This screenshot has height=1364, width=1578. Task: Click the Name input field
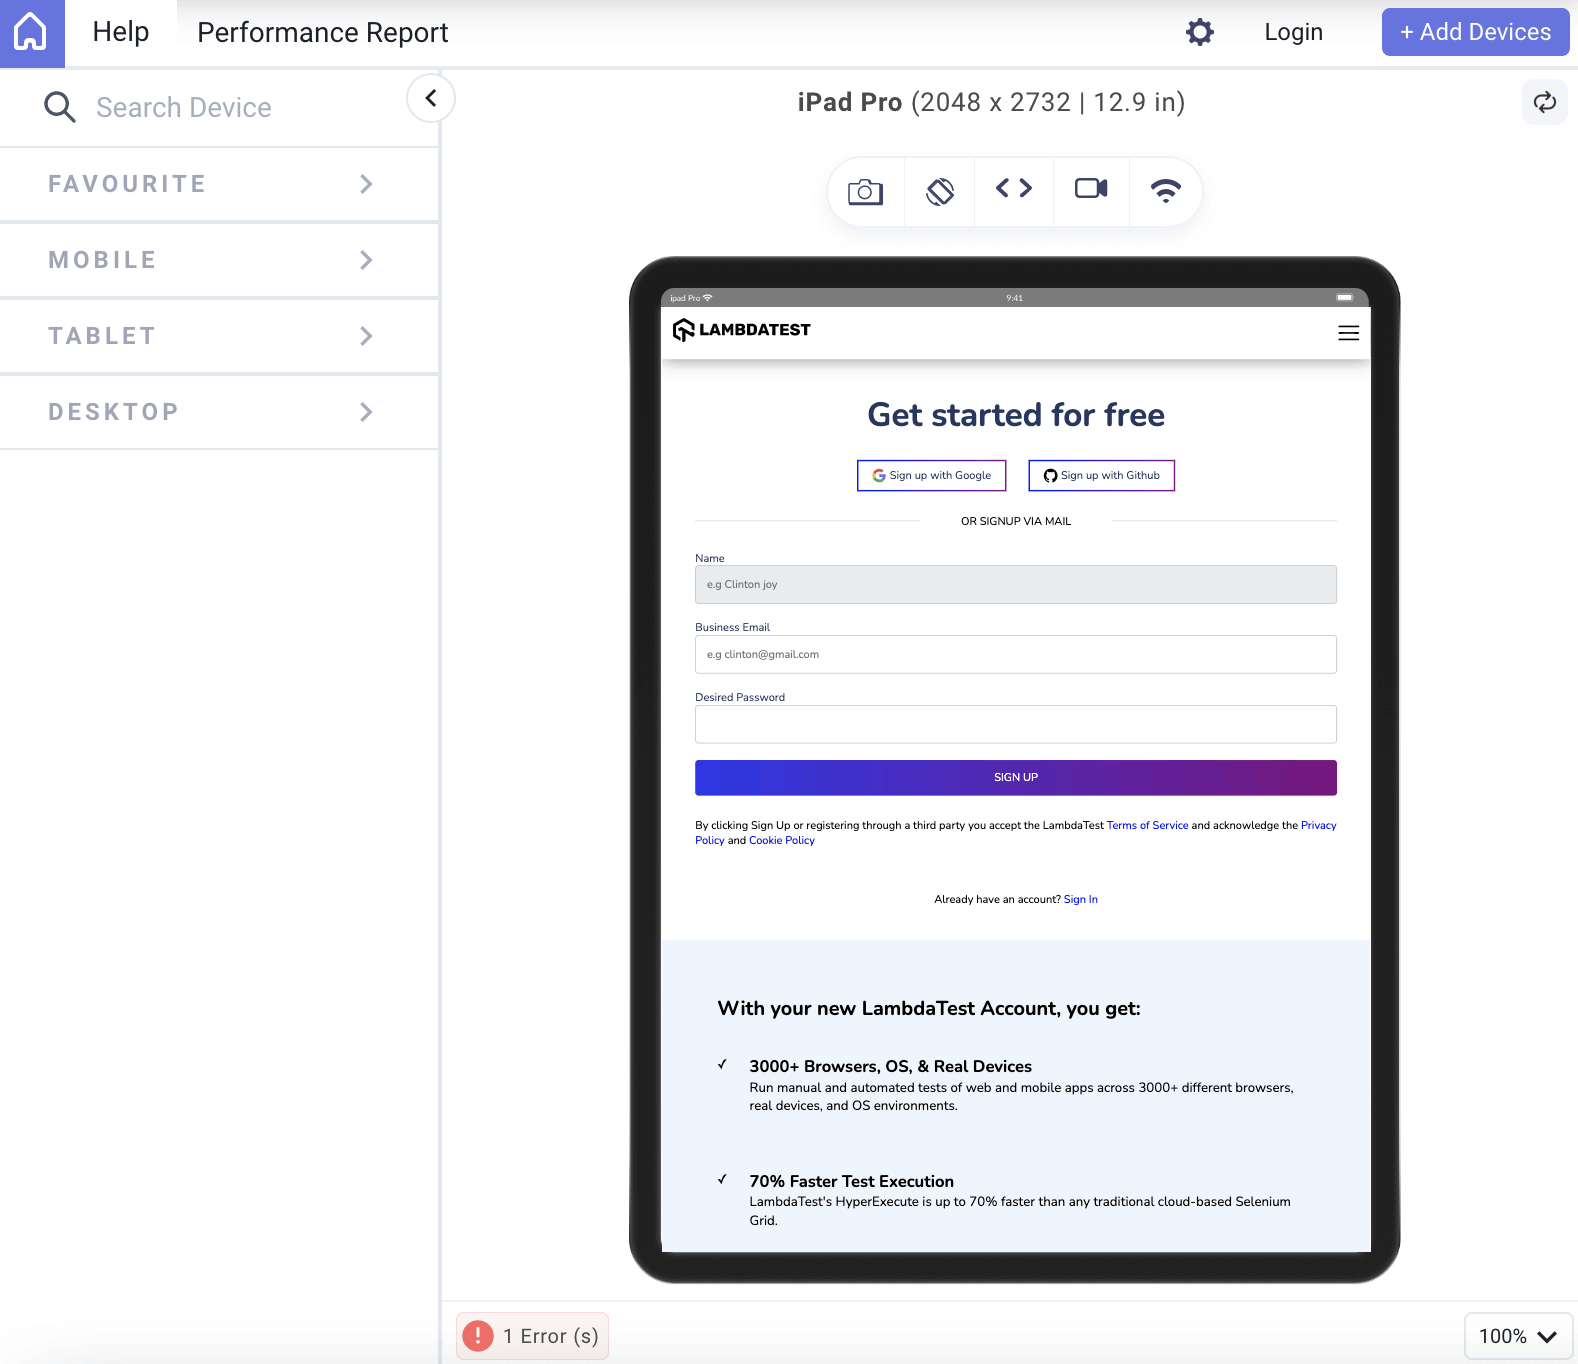[x=1016, y=585]
